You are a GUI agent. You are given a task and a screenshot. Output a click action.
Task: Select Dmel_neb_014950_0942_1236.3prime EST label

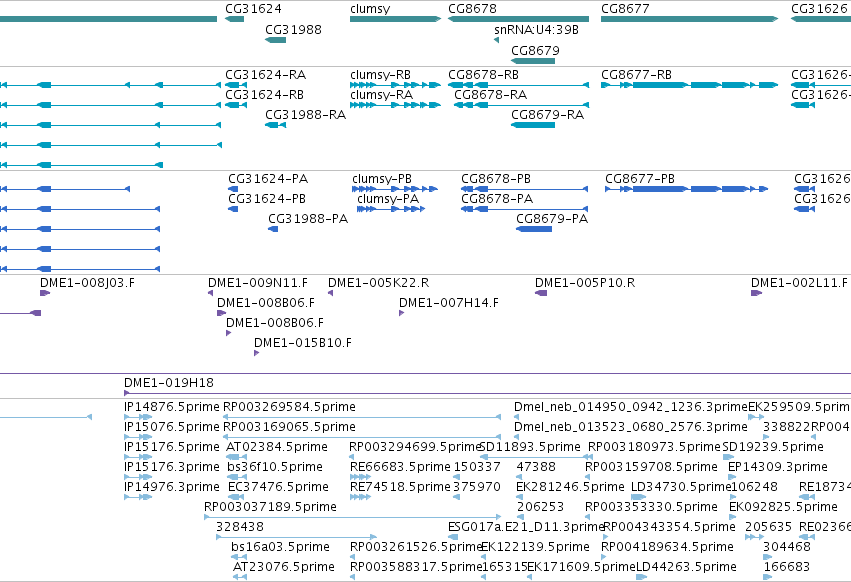[631, 407]
